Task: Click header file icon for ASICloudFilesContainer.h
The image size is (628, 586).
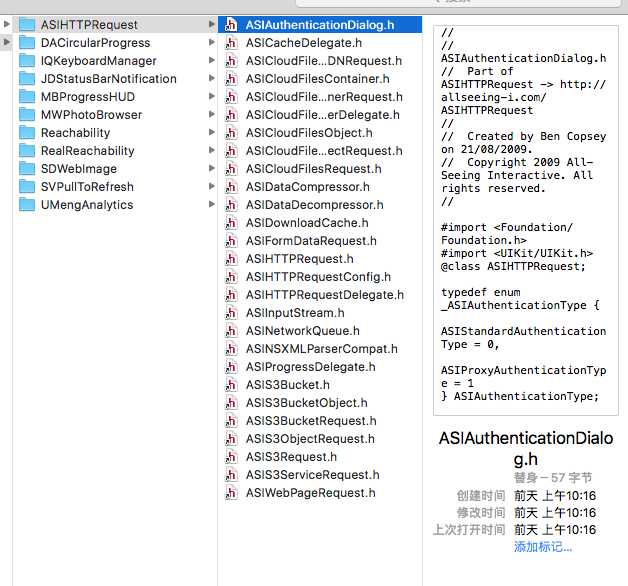Action: [231, 79]
